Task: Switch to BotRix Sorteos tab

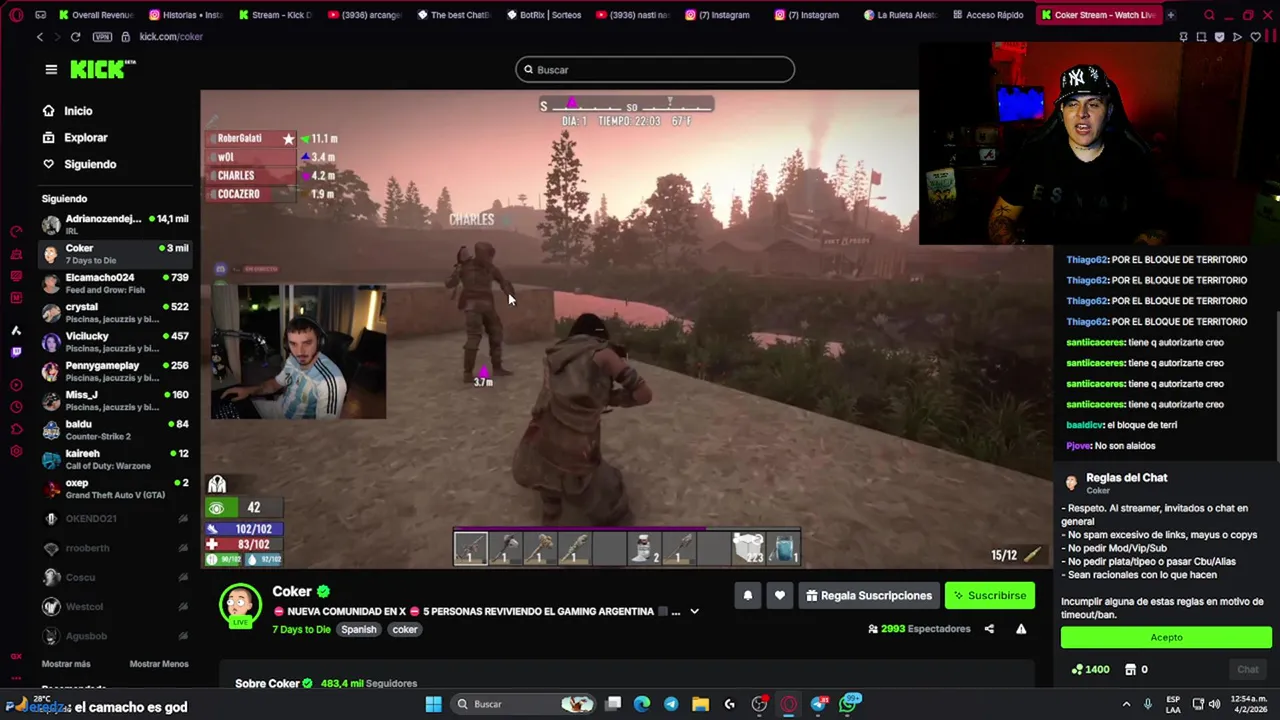Action: point(544,15)
